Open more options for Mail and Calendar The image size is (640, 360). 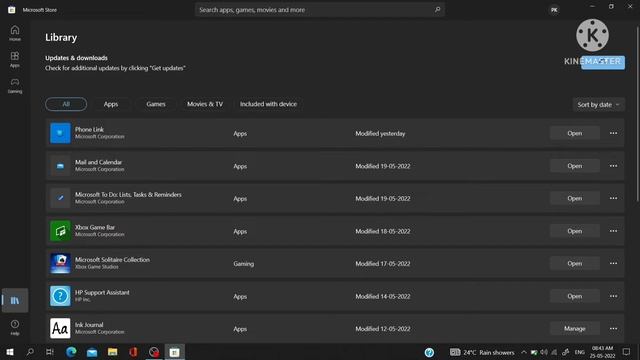tap(613, 166)
